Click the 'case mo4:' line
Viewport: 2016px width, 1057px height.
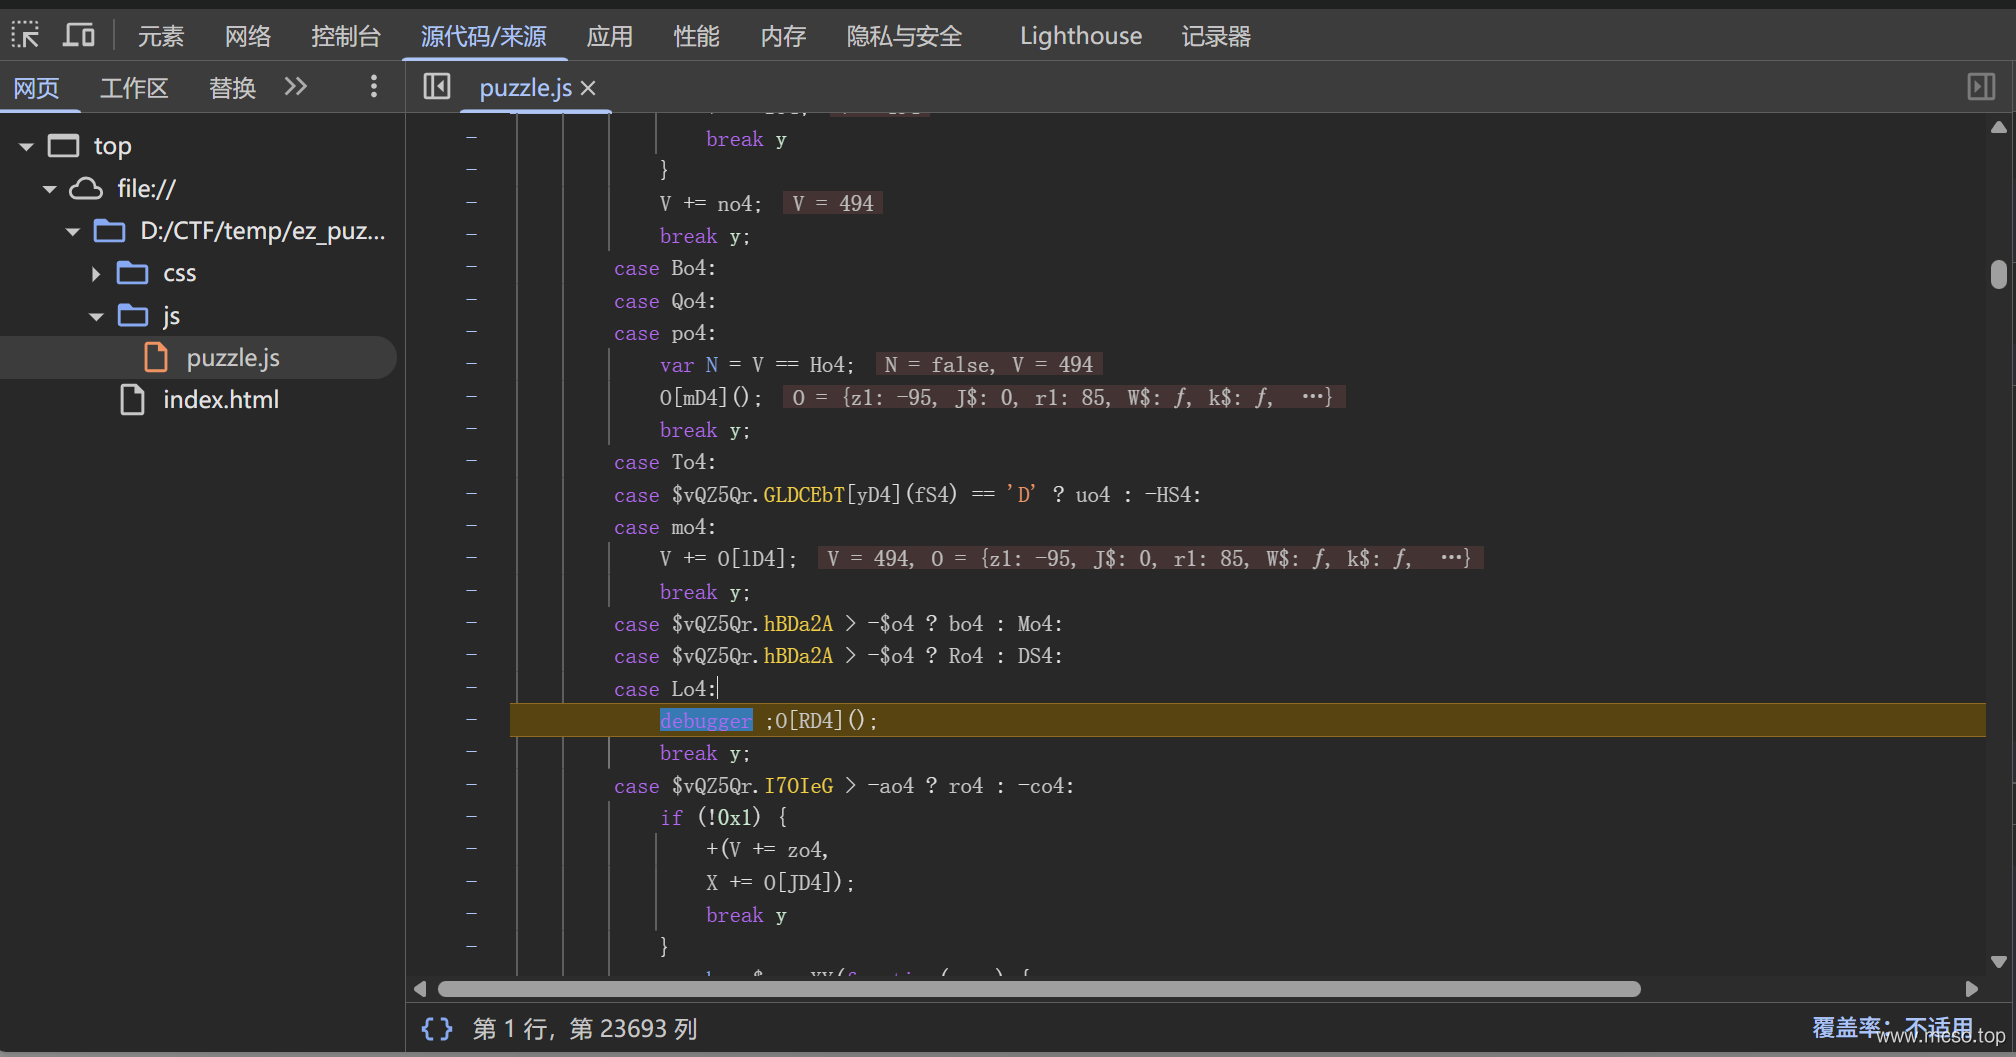[665, 527]
